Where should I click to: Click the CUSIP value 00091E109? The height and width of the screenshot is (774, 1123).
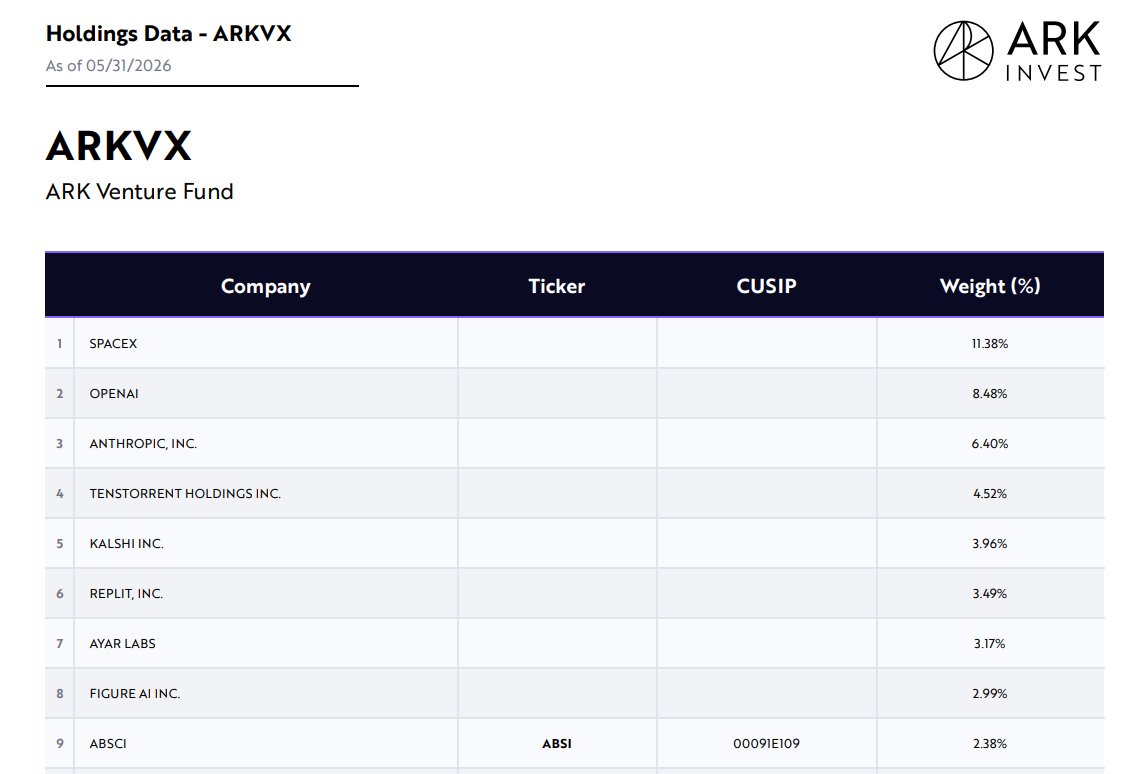pyautogui.click(x=766, y=744)
